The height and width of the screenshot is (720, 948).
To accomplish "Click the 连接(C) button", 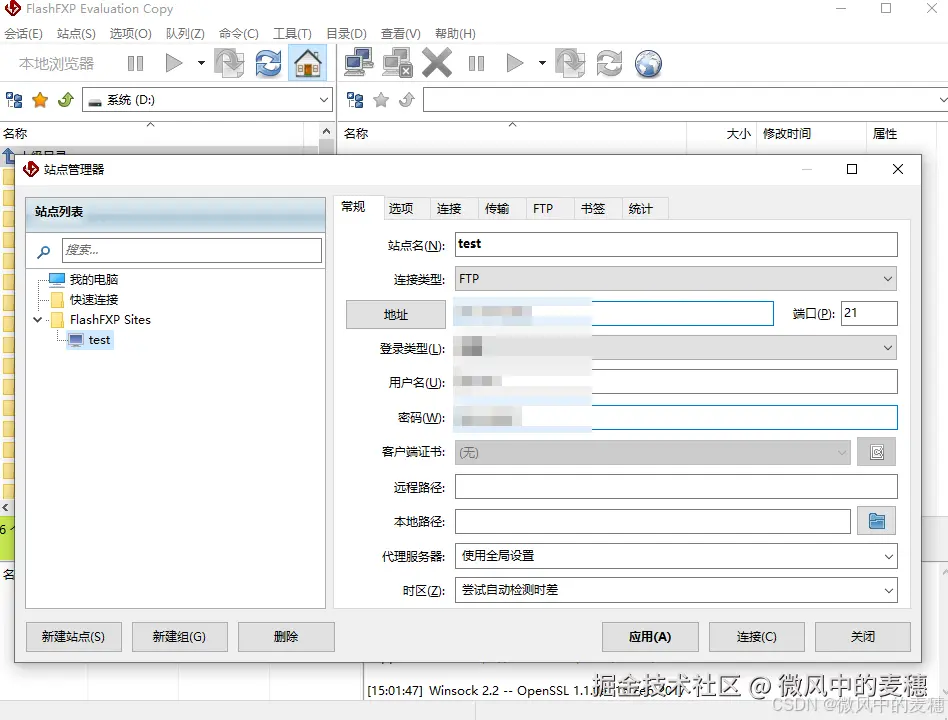I will [x=756, y=637].
